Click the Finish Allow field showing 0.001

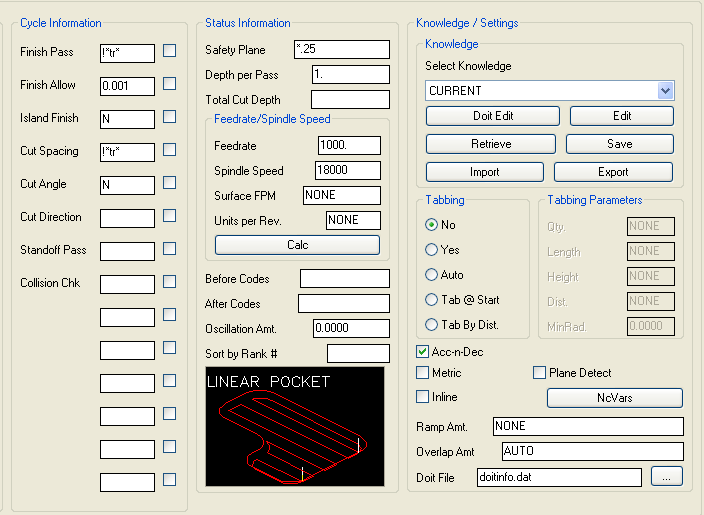coord(128,86)
